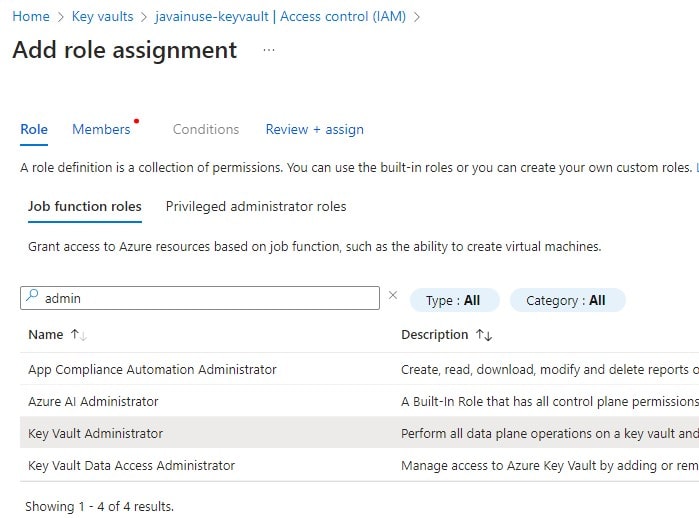Click description 'Create, read, download, modify'
699x518 pixels.
click(550, 369)
